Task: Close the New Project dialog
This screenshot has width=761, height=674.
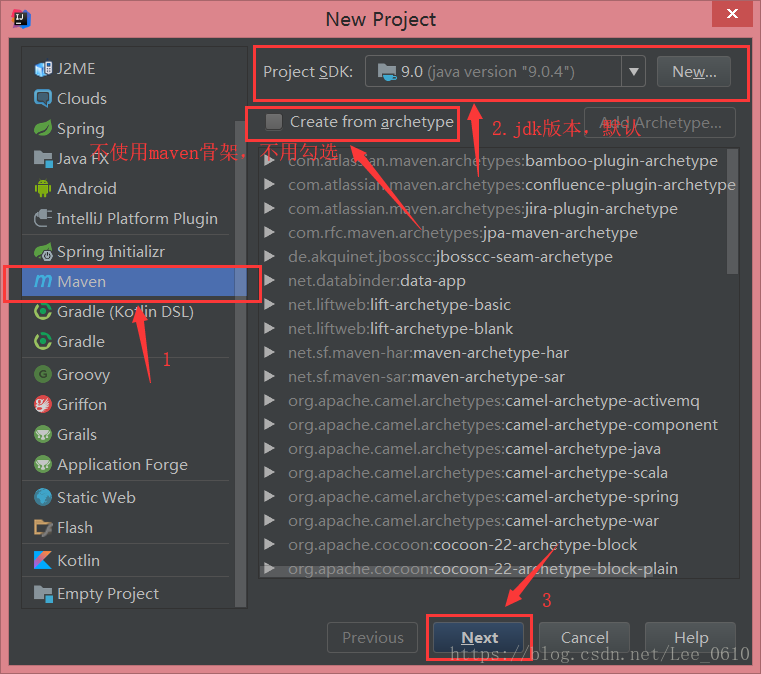Action: (732, 14)
